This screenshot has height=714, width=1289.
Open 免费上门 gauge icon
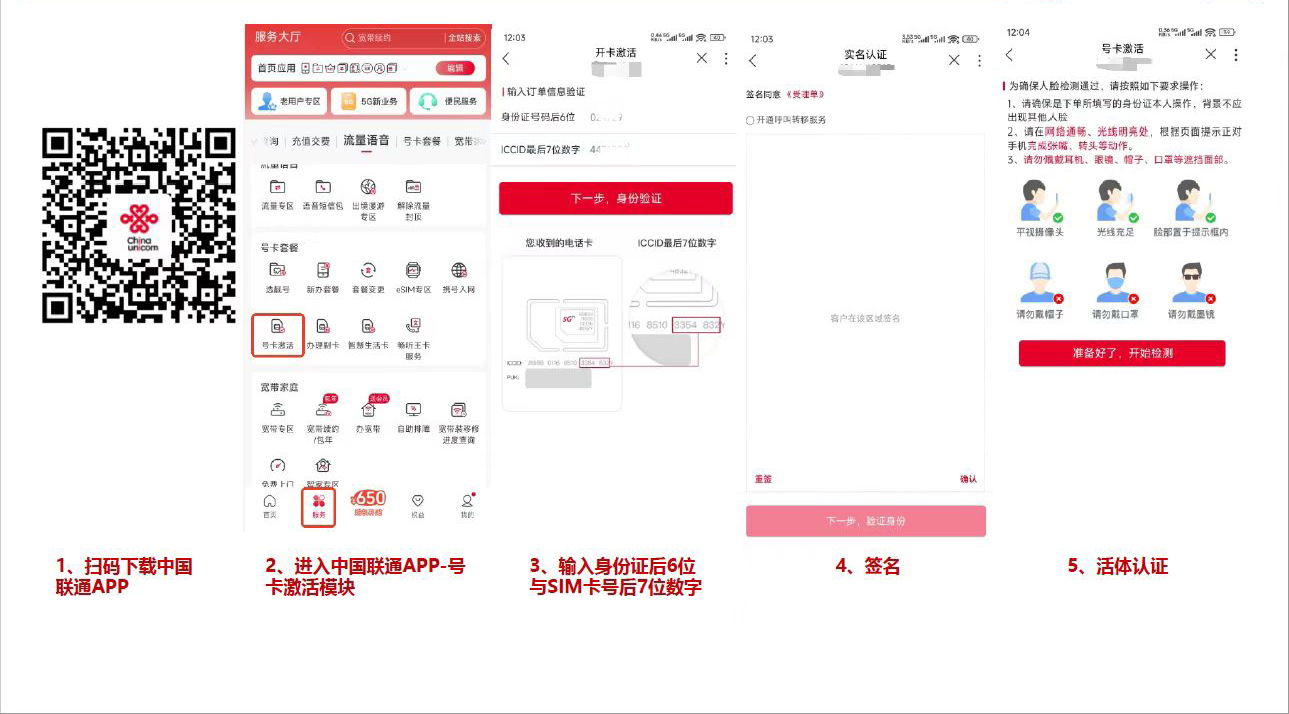(x=277, y=465)
